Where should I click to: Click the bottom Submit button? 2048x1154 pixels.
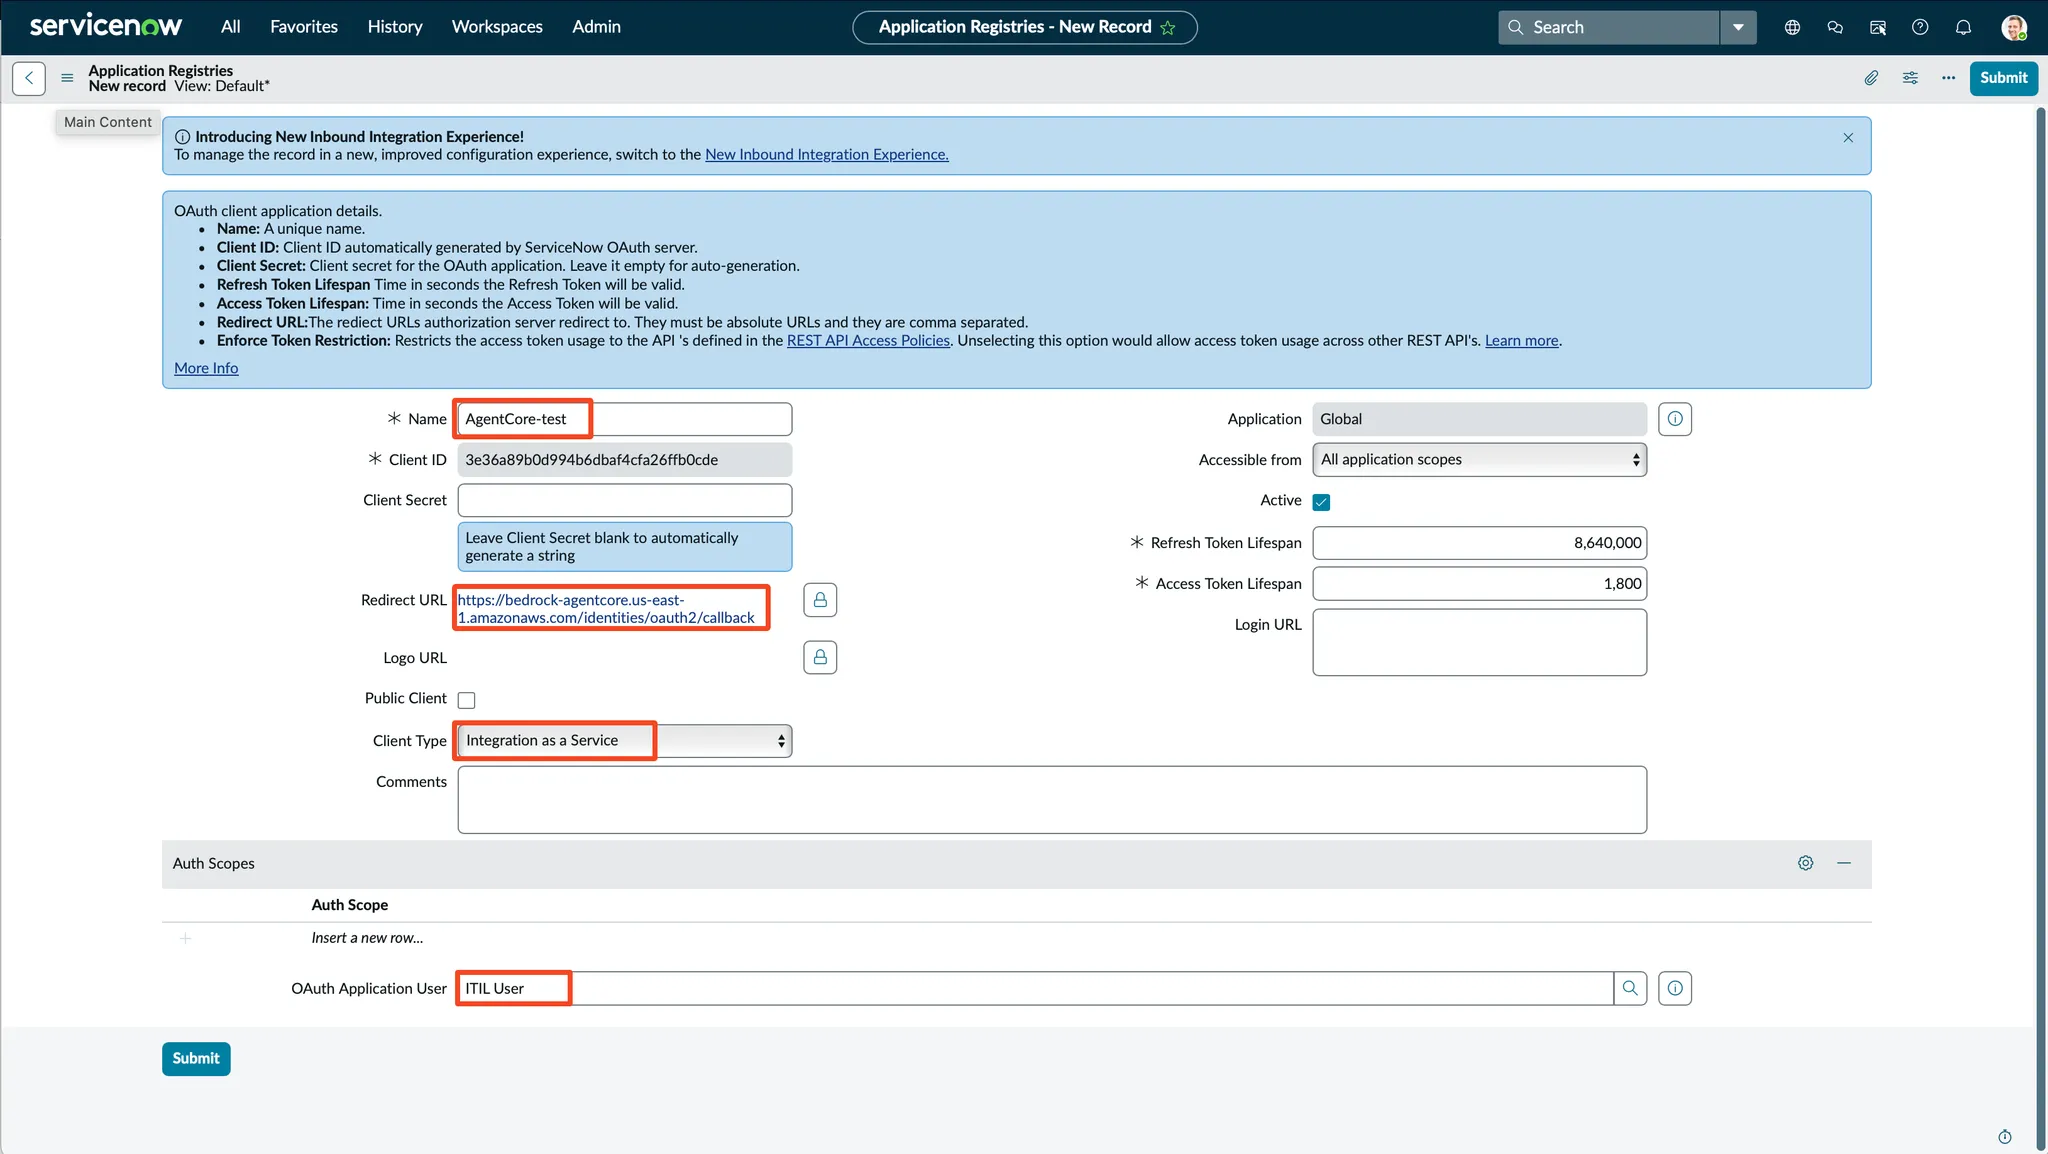pos(196,1058)
